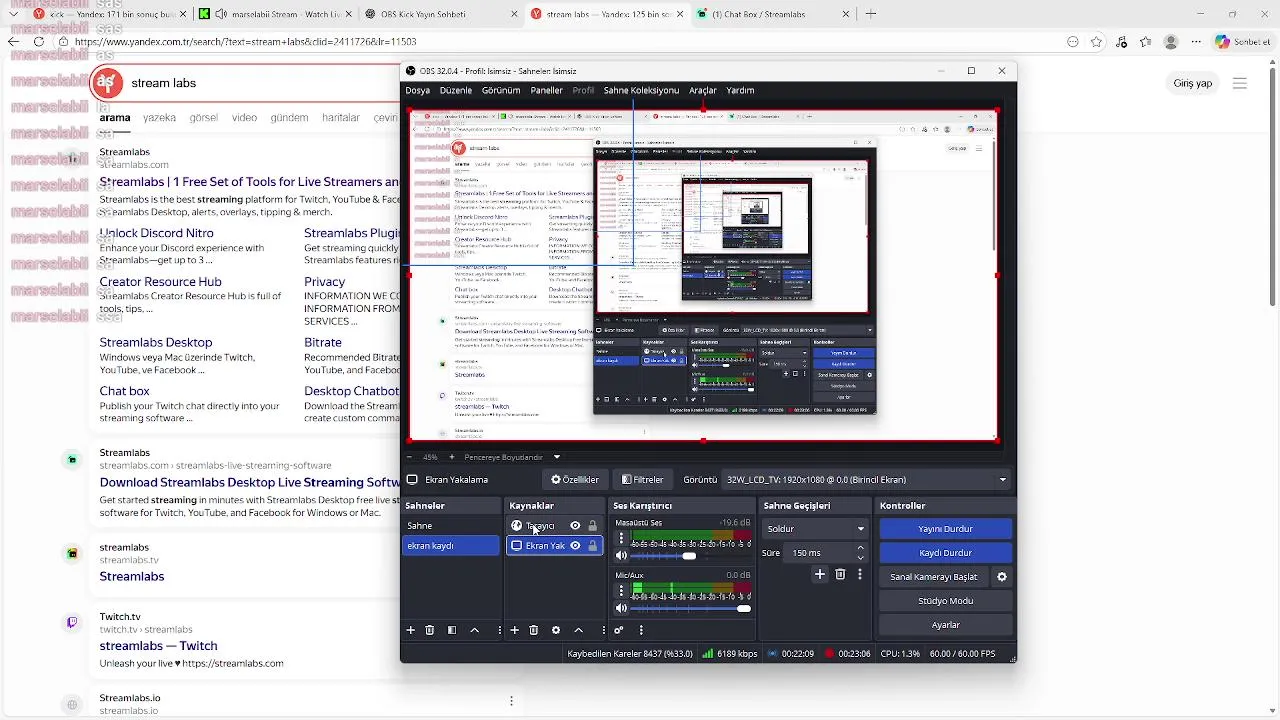Open the Soldur transition dropdown

pos(815,529)
